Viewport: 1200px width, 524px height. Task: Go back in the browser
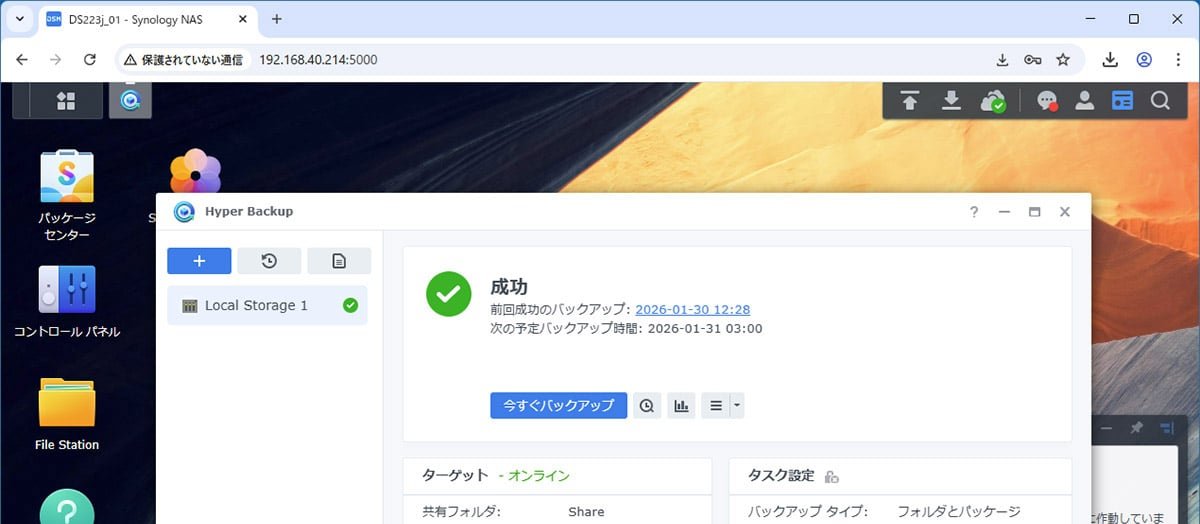click(x=22, y=60)
